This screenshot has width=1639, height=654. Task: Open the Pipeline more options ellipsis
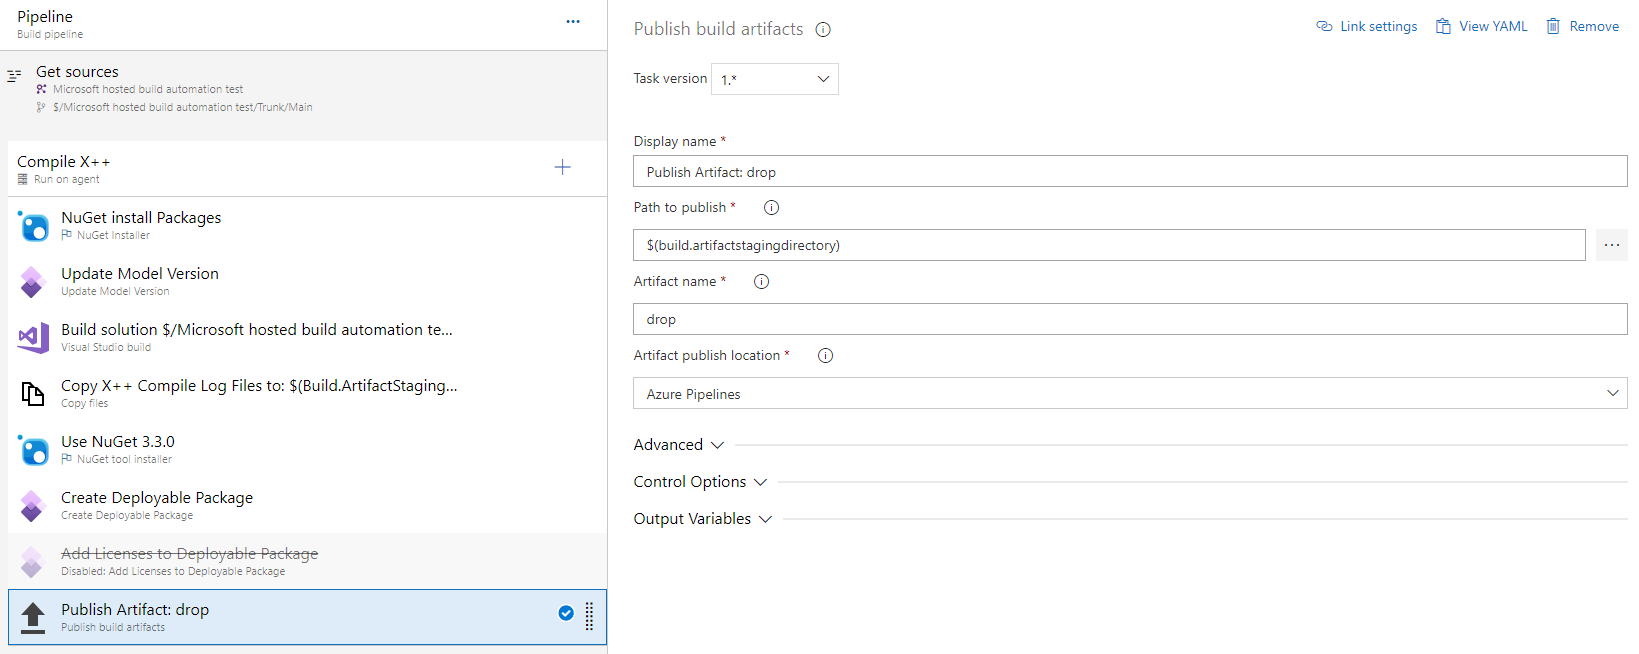click(x=573, y=21)
